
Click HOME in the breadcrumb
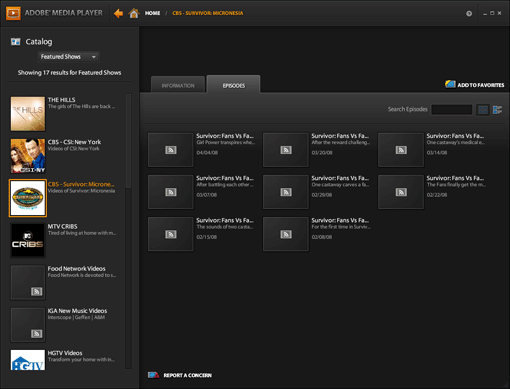pyautogui.click(x=152, y=13)
